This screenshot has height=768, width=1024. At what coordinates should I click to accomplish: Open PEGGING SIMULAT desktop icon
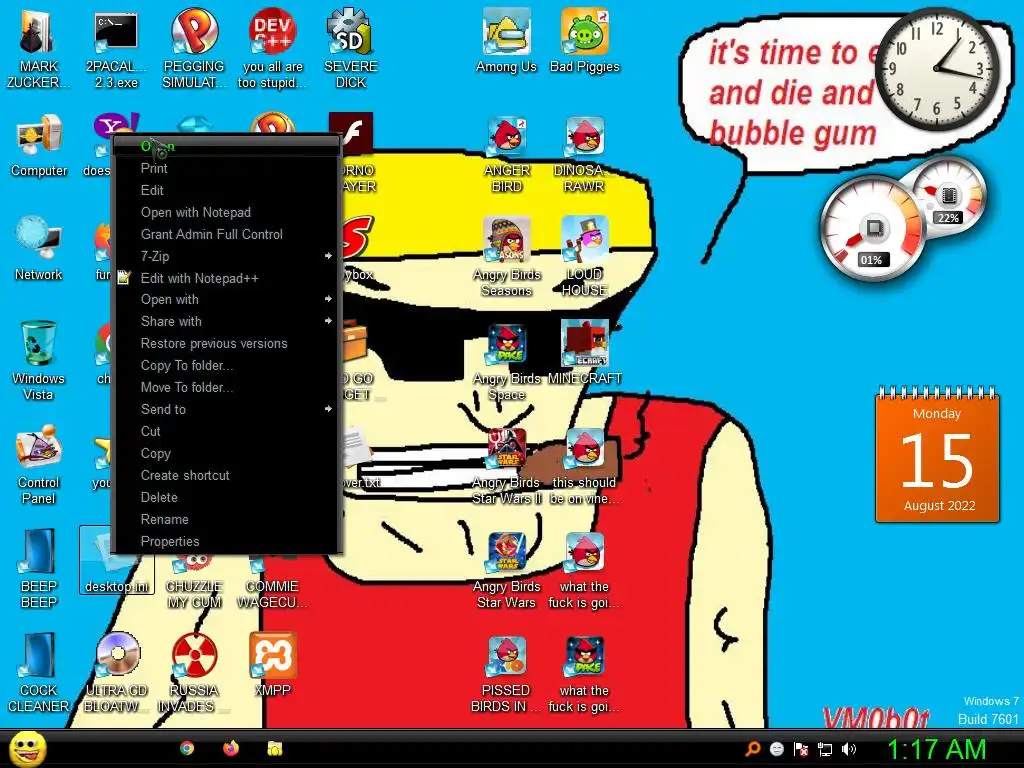(194, 49)
